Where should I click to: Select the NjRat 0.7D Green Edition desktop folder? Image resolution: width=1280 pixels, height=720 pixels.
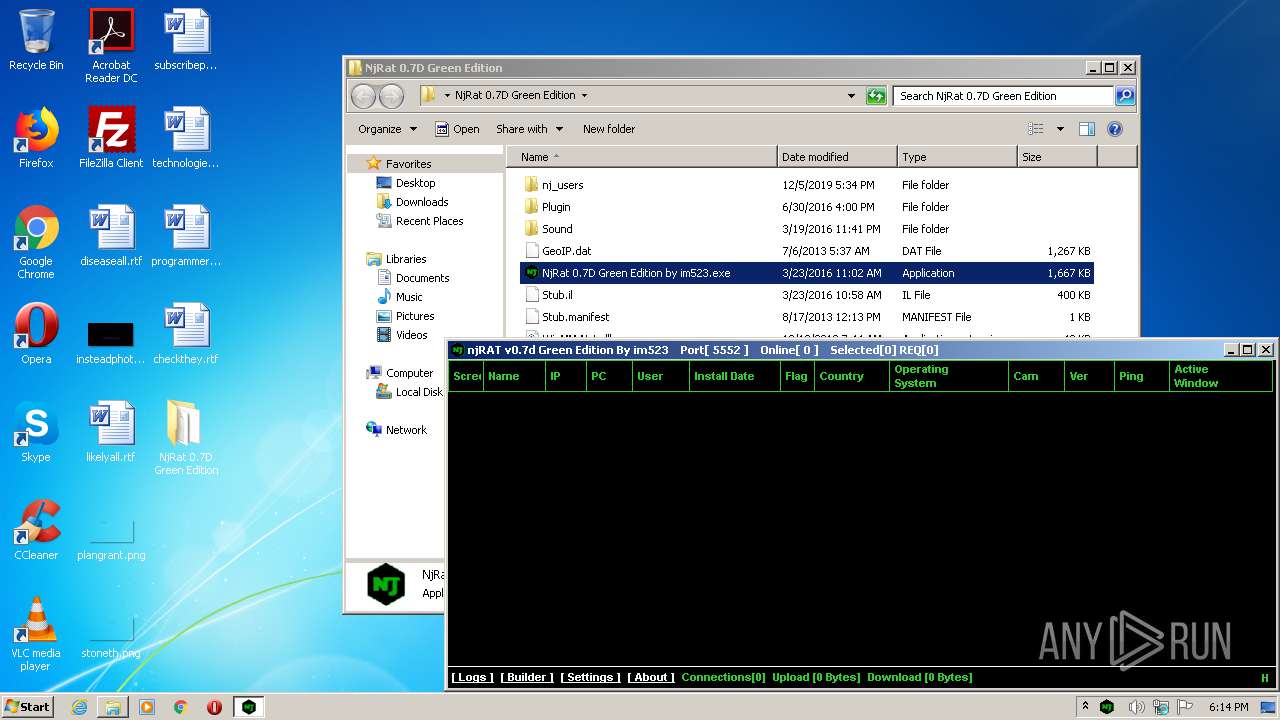click(186, 439)
